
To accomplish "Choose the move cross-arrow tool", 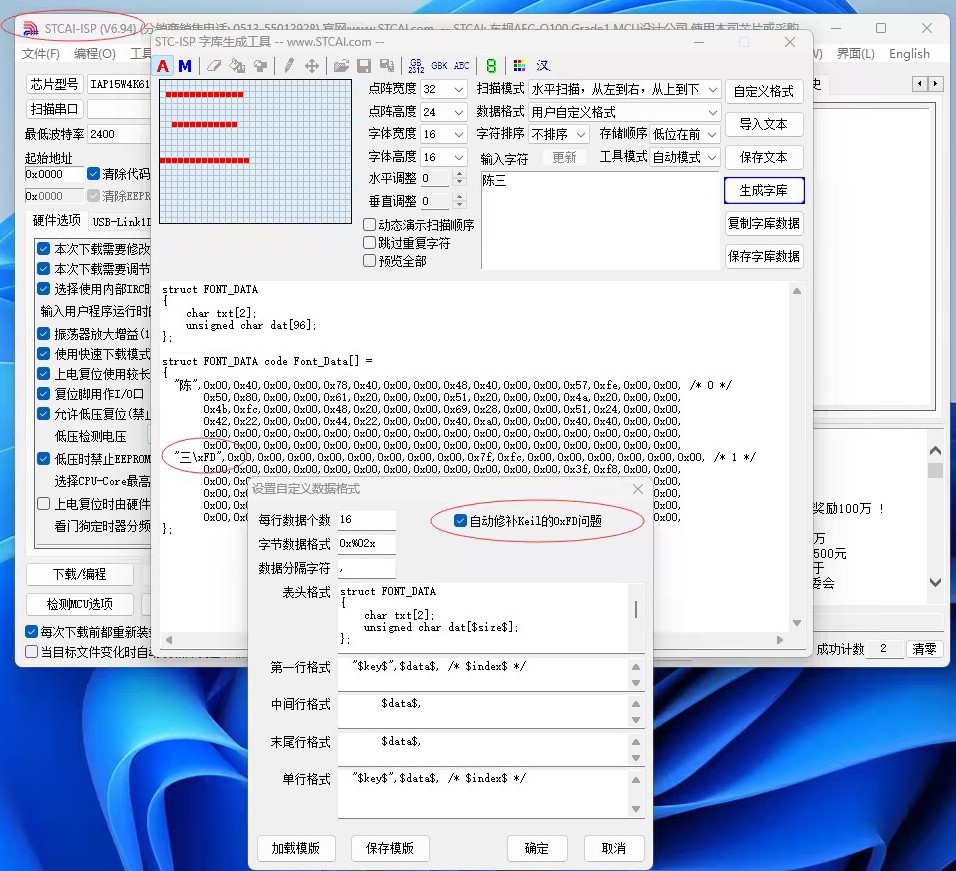I will pos(312,66).
